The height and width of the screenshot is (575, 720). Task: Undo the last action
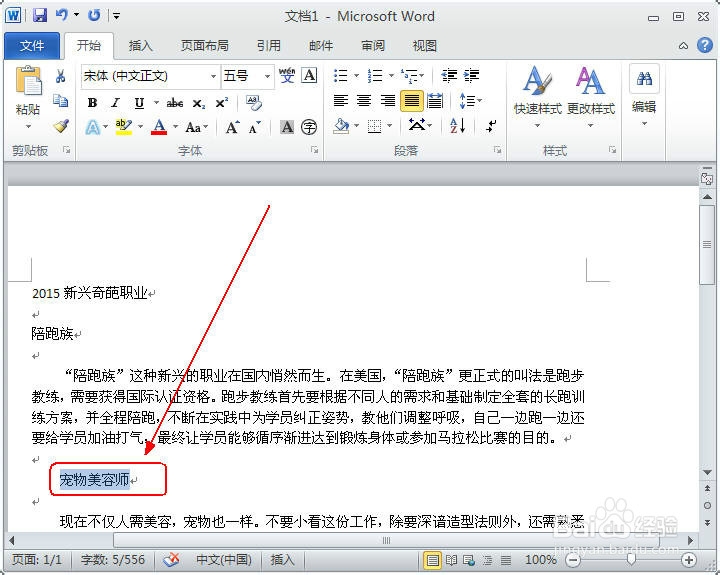click(61, 15)
